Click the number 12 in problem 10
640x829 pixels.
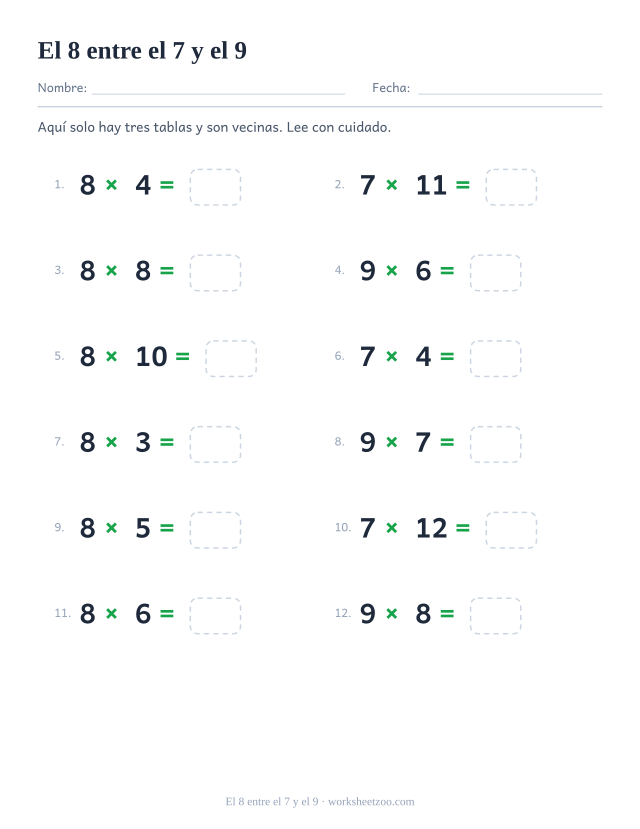432,528
